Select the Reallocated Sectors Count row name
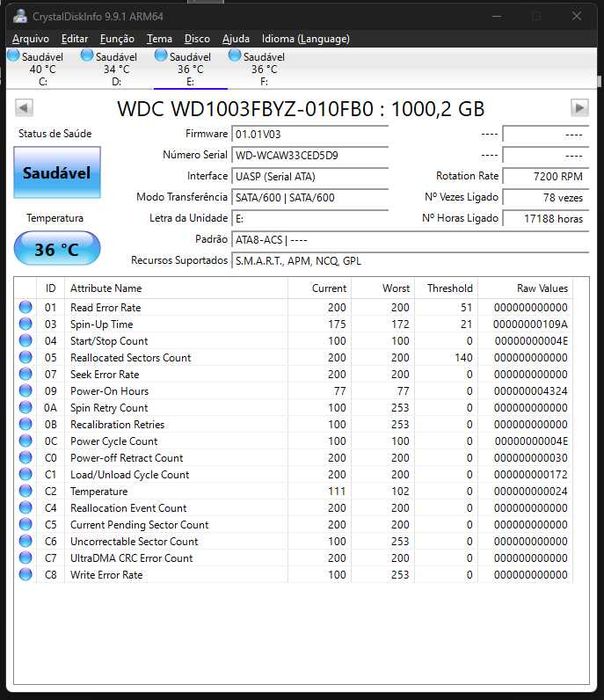The image size is (604, 700). click(x=130, y=358)
